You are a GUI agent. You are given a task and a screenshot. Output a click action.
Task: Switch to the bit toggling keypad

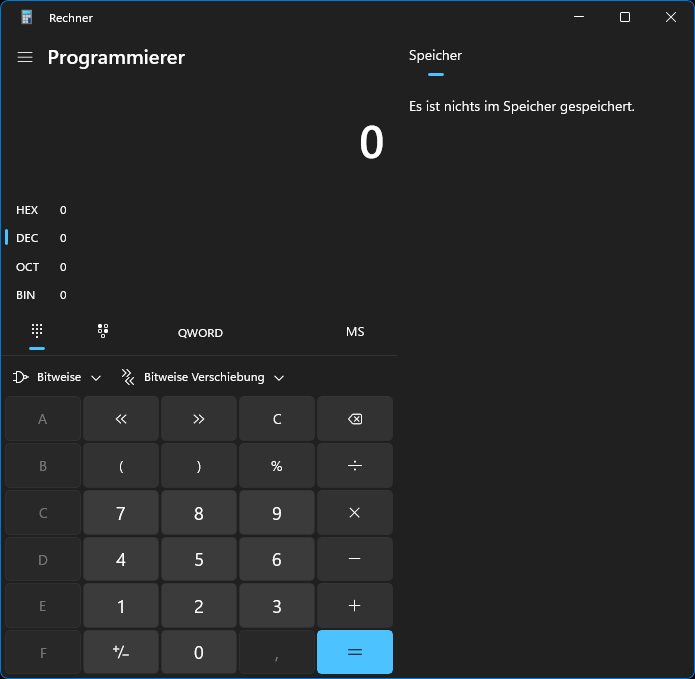tap(103, 332)
